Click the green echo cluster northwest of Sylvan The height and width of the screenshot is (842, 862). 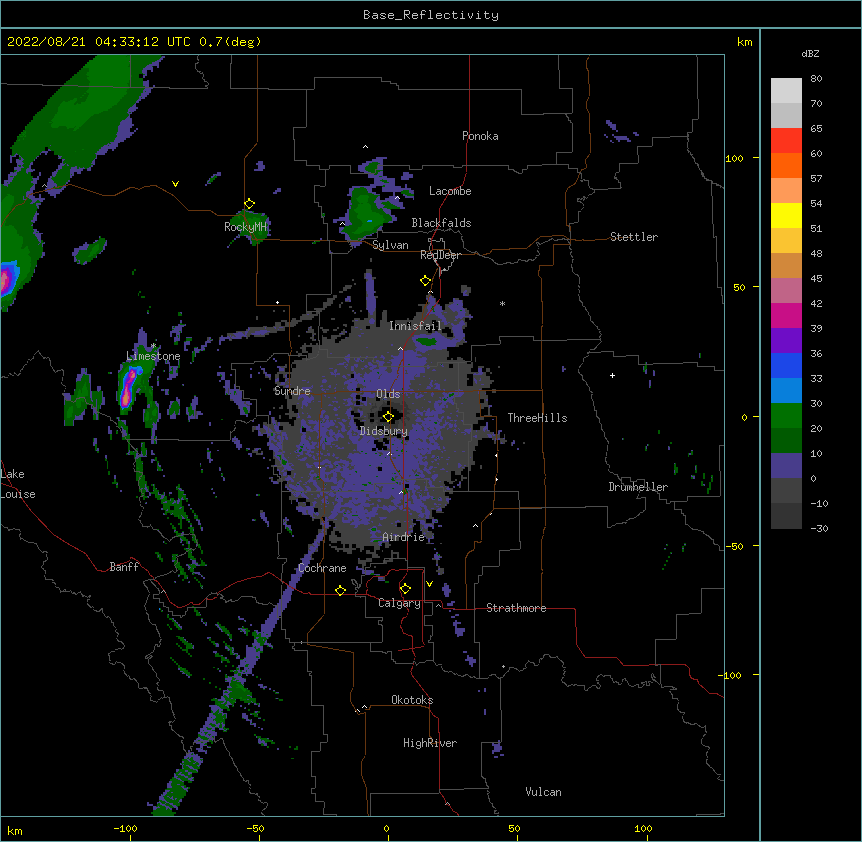[365, 214]
